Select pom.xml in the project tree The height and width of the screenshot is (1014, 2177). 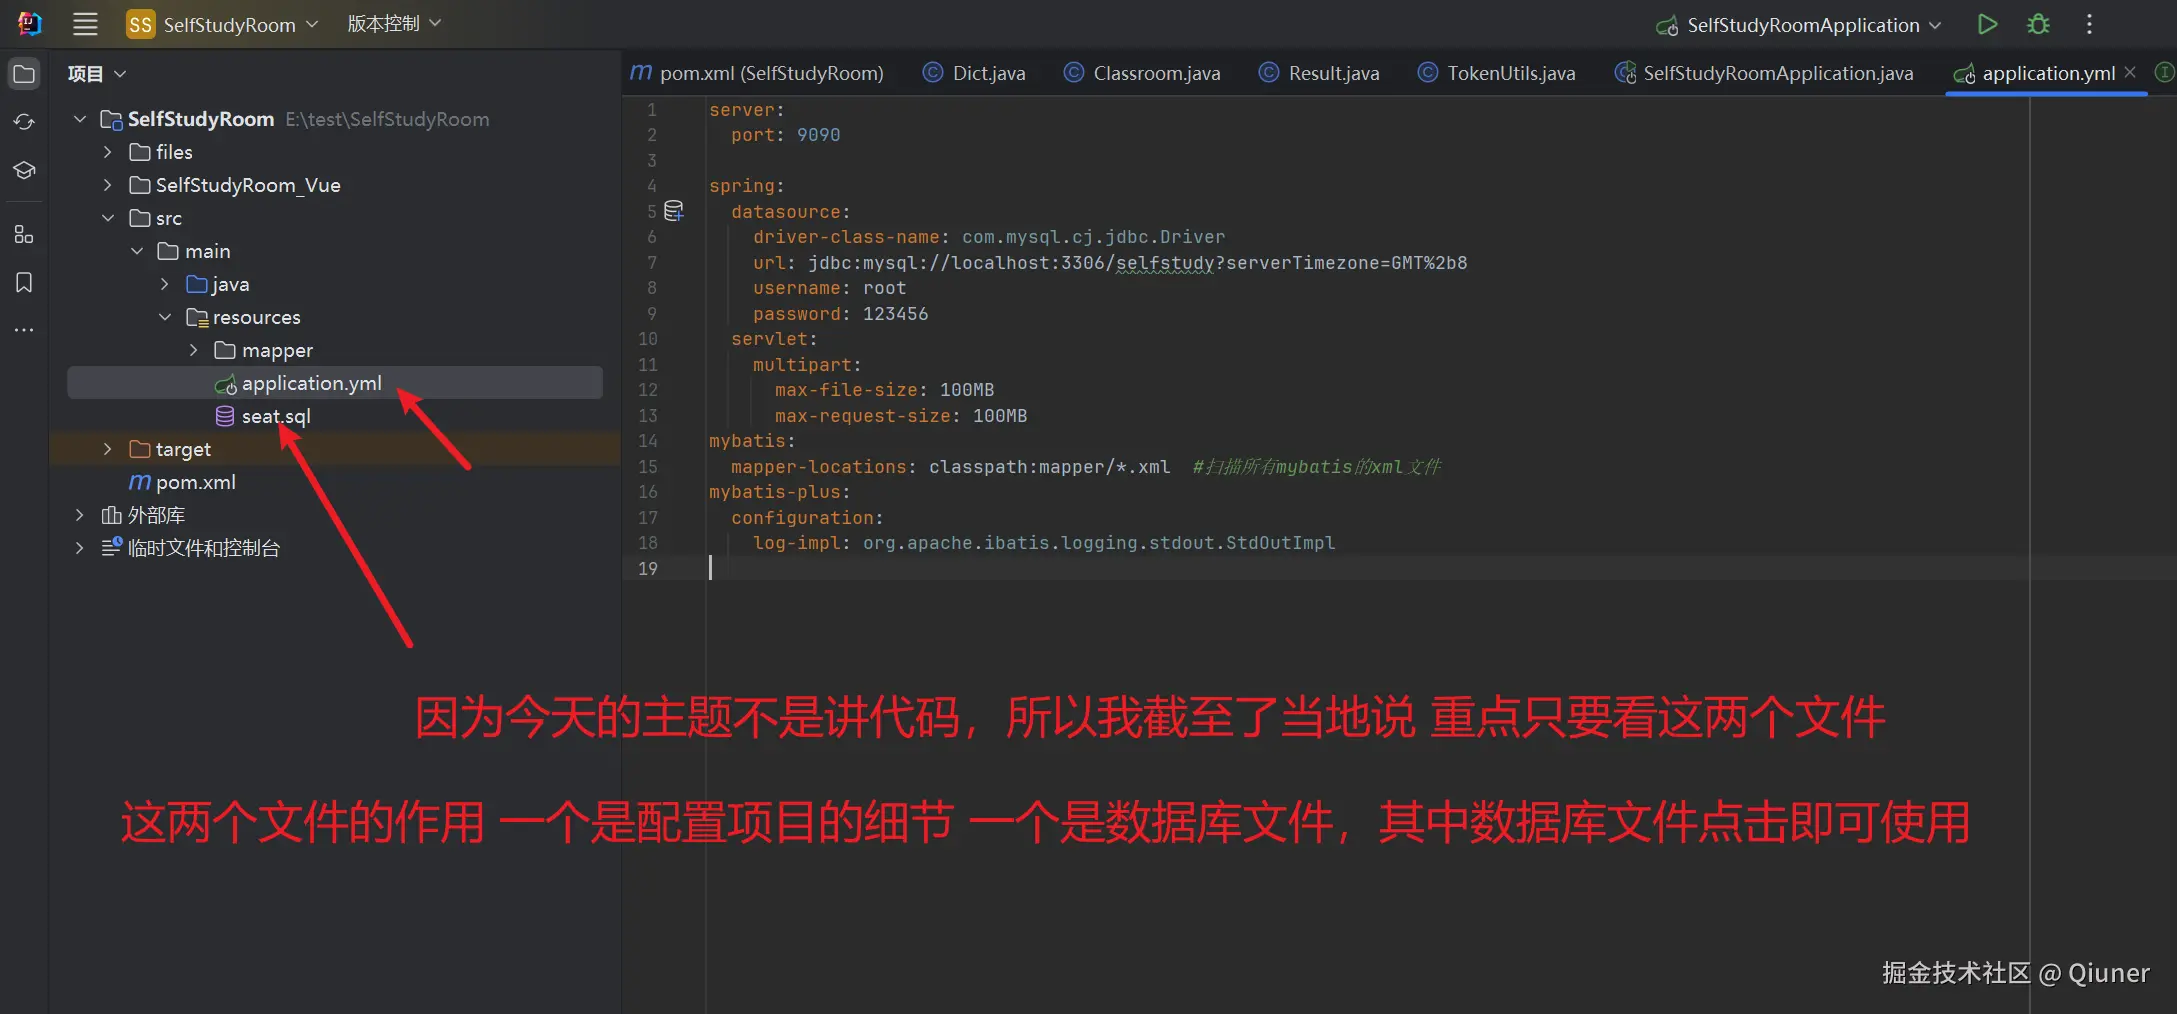335,482
